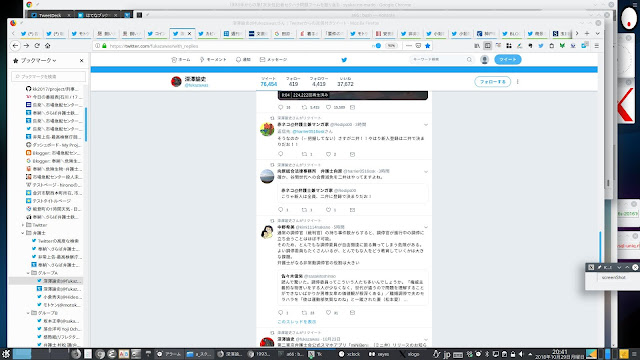The width and height of the screenshot is (640, 360).
Task: Like the 中村剛 tweet with the heart icon
Action: pos(329,313)
